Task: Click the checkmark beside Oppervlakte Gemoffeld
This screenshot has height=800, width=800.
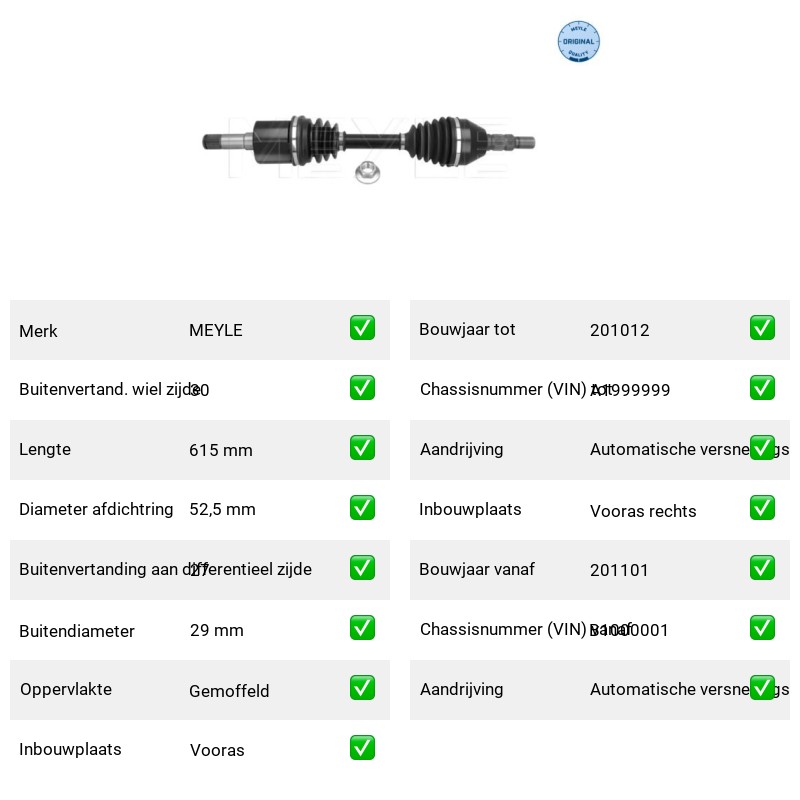Action: (362, 688)
